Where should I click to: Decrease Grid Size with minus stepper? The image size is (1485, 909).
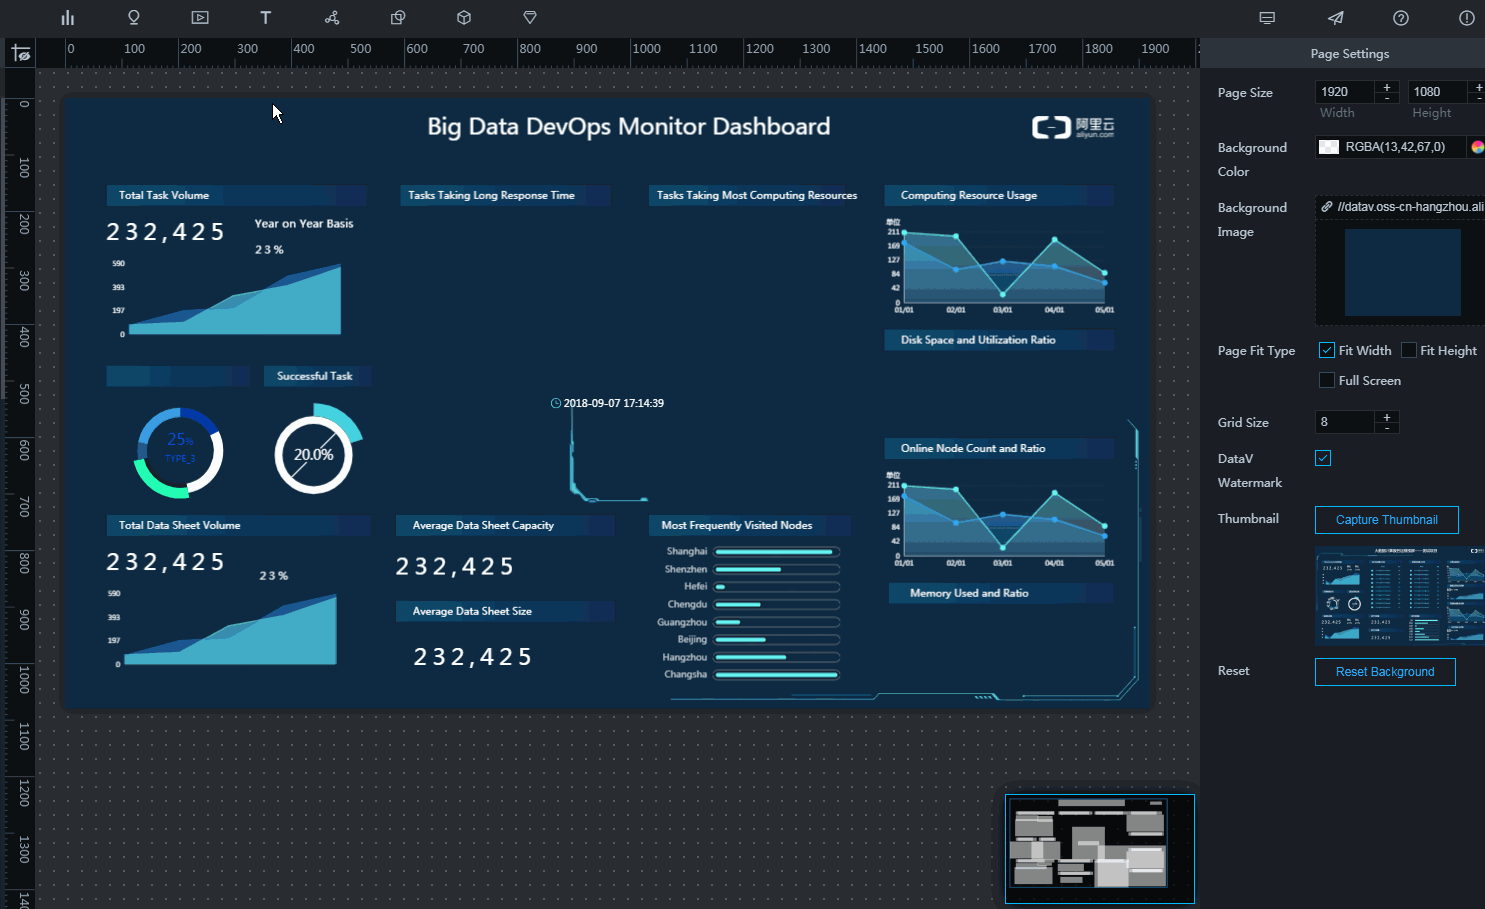click(1387, 428)
